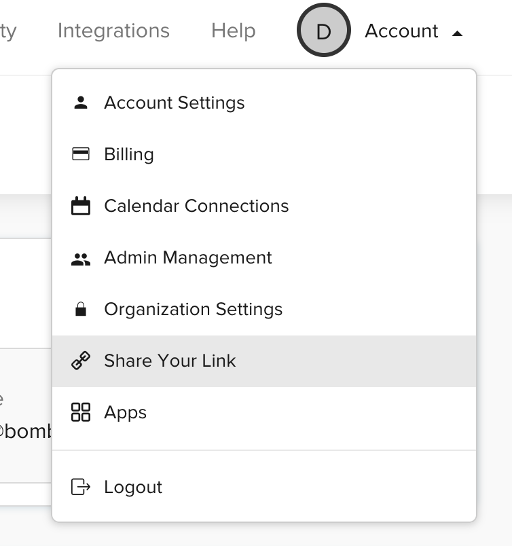Open the Apps menu entry
The image size is (512, 547).
click(264, 412)
